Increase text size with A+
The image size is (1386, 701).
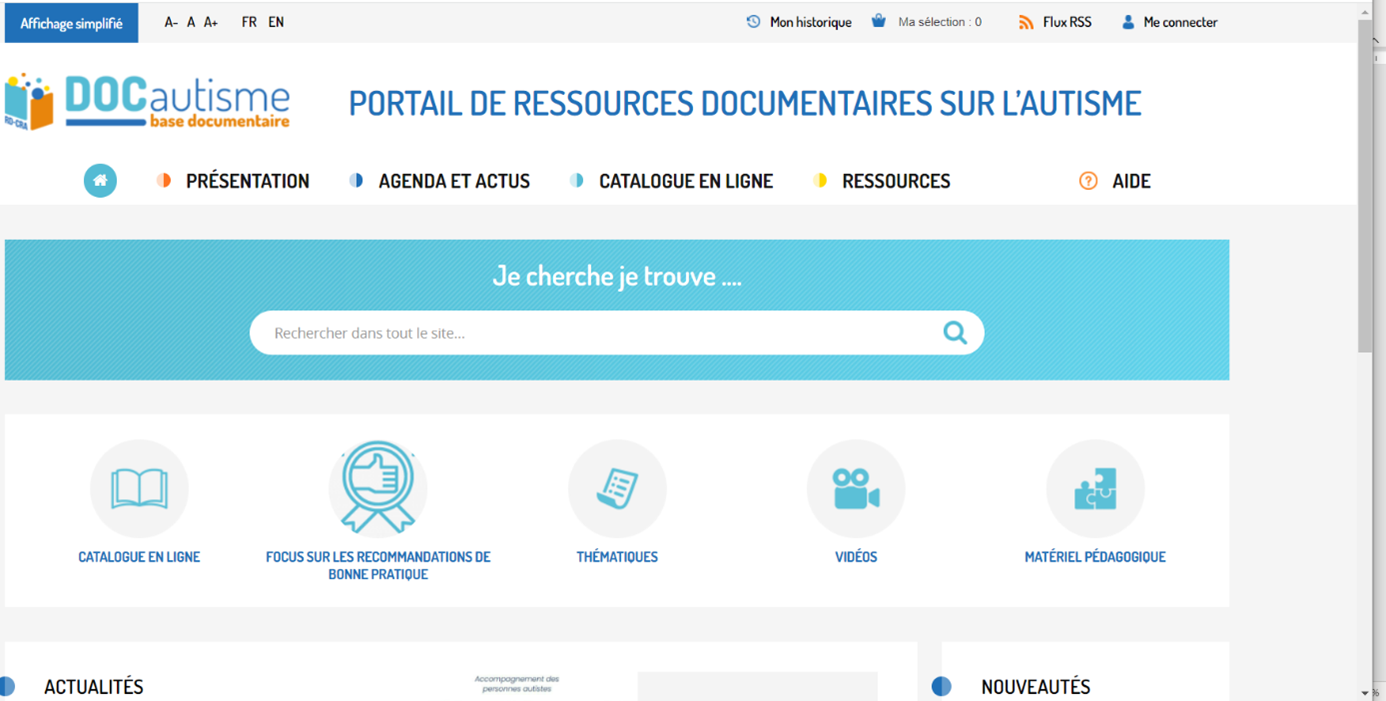[x=211, y=22]
